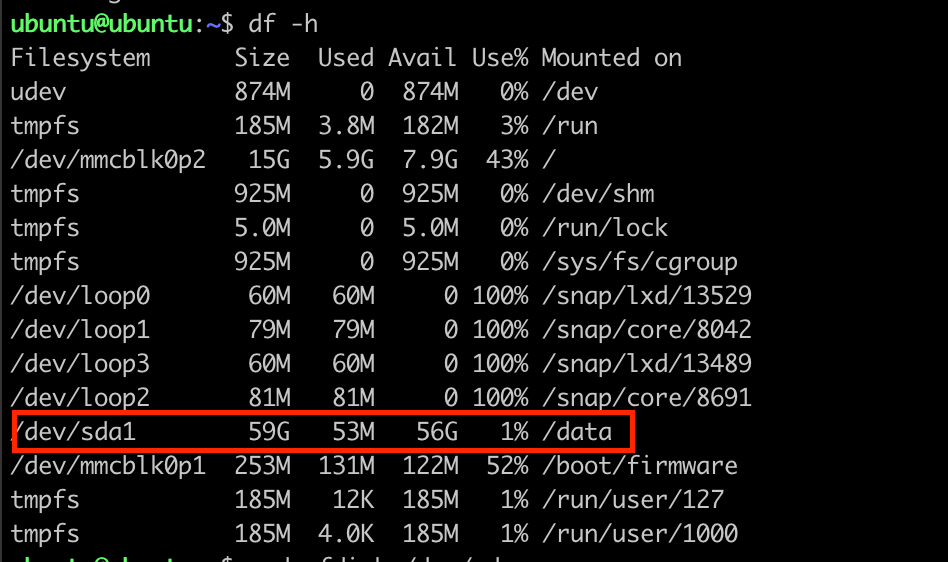Click the '15G' size value

(x=270, y=160)
